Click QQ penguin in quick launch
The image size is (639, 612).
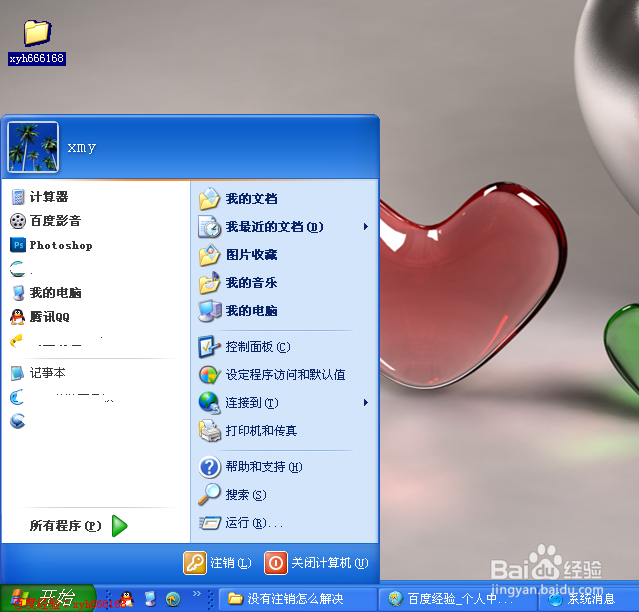click(128, 599)
